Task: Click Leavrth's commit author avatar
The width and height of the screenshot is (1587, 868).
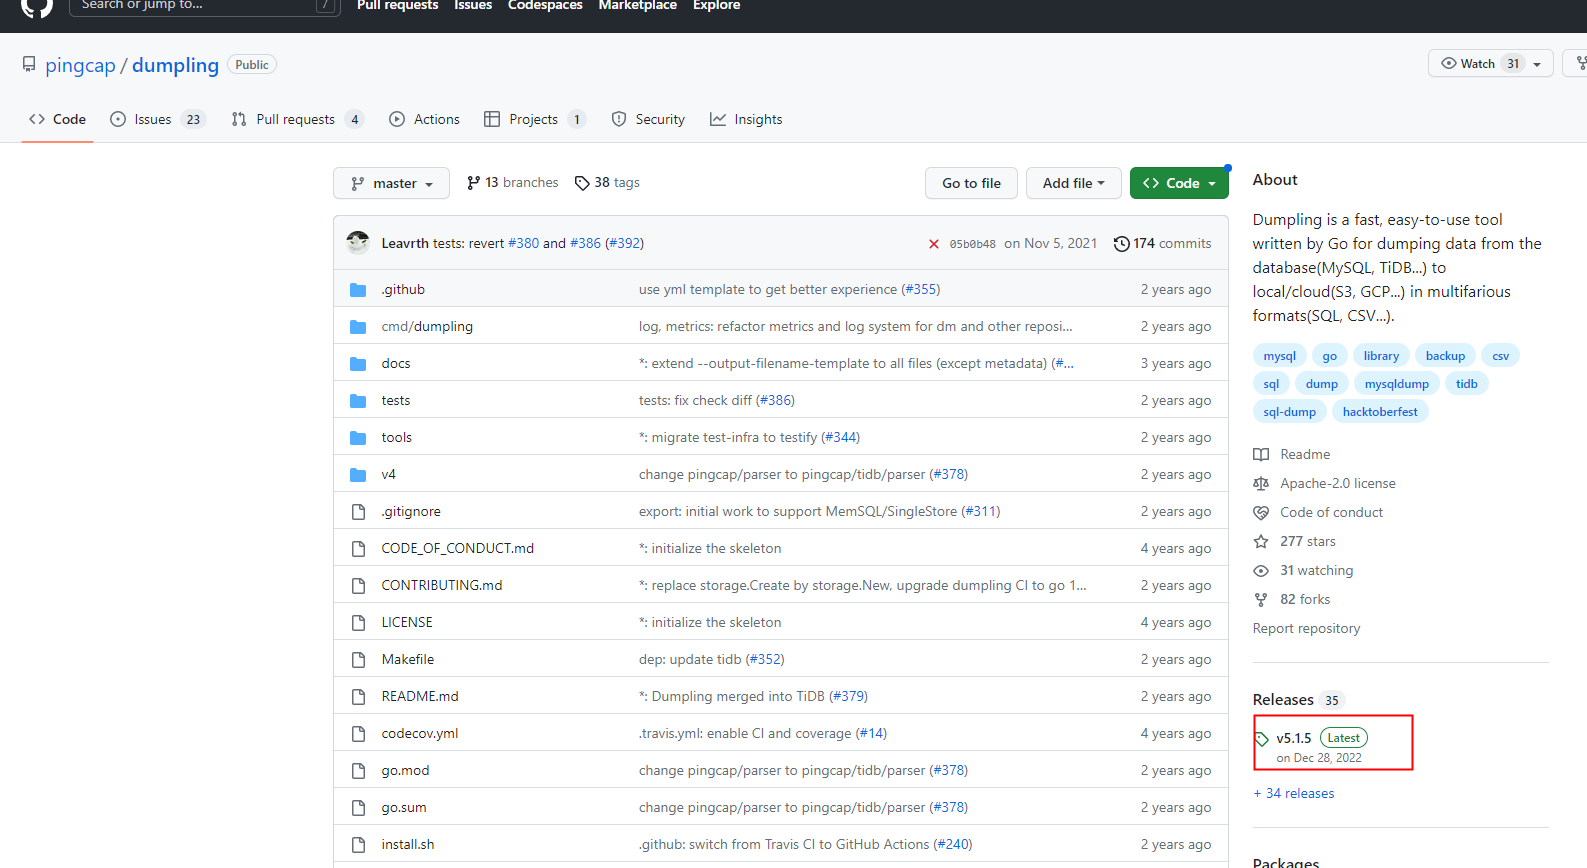Action: 358,243
